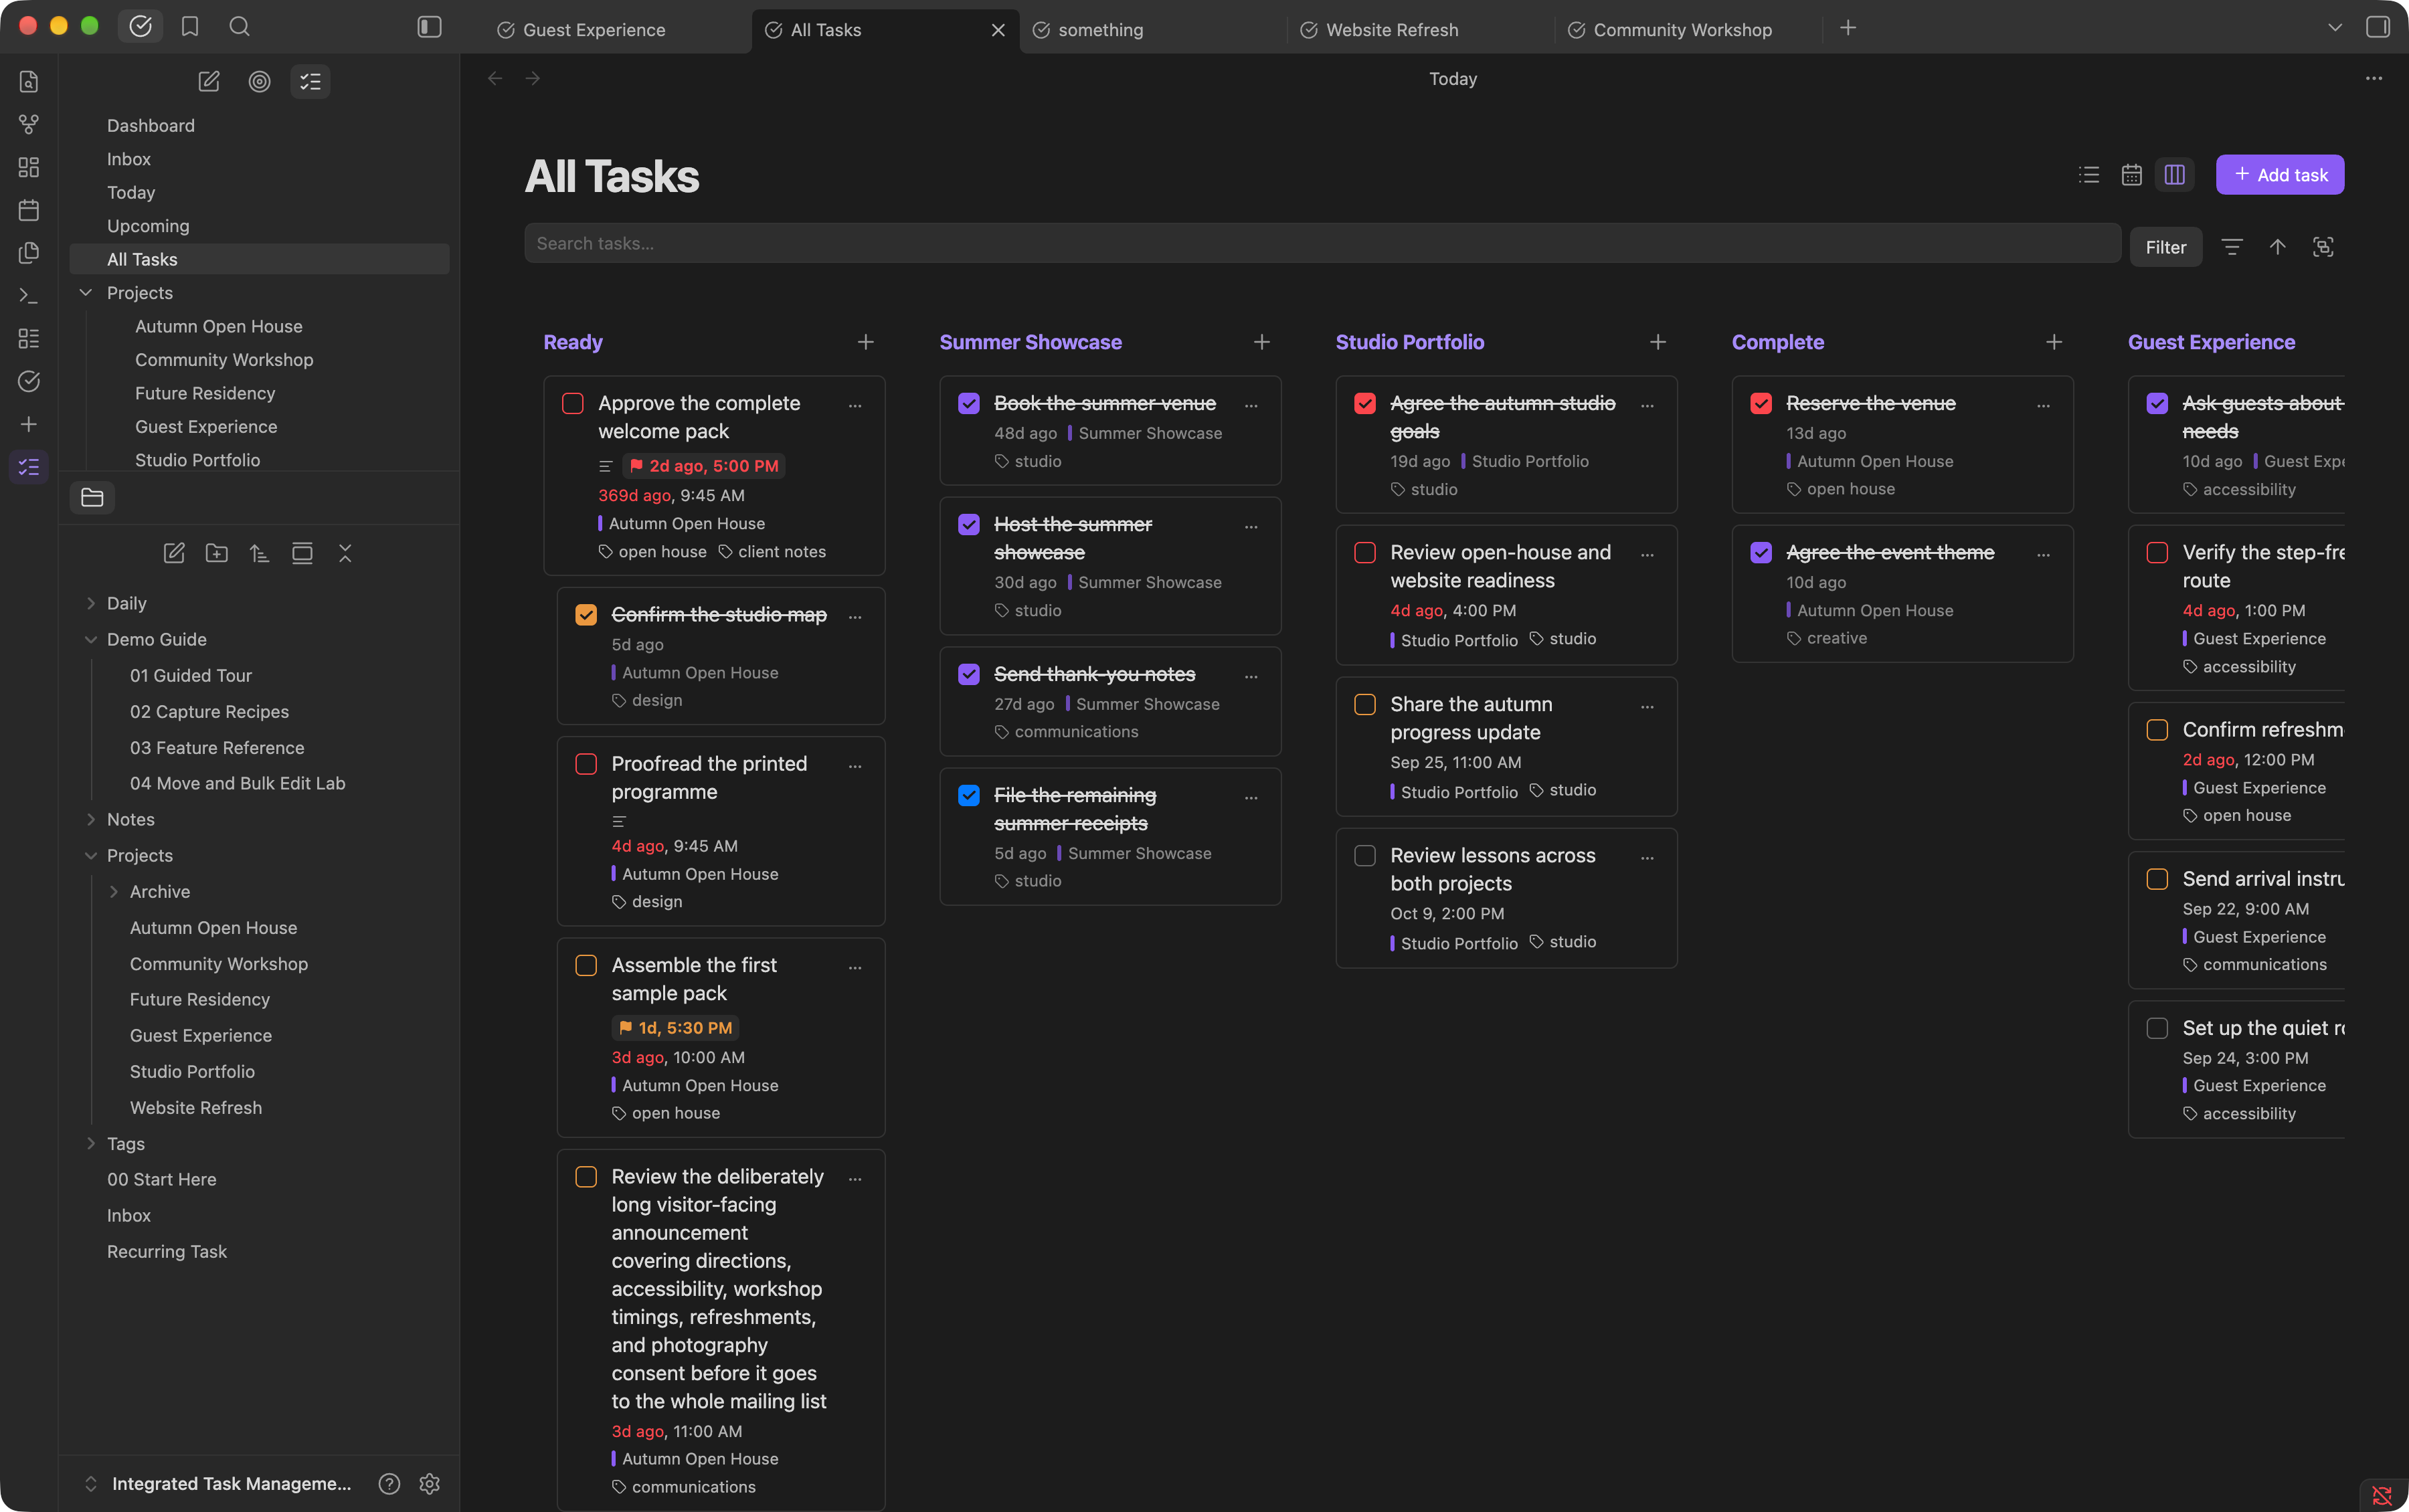
Task: Open Today view in task sidebar
Action: [x=259, y=192]
